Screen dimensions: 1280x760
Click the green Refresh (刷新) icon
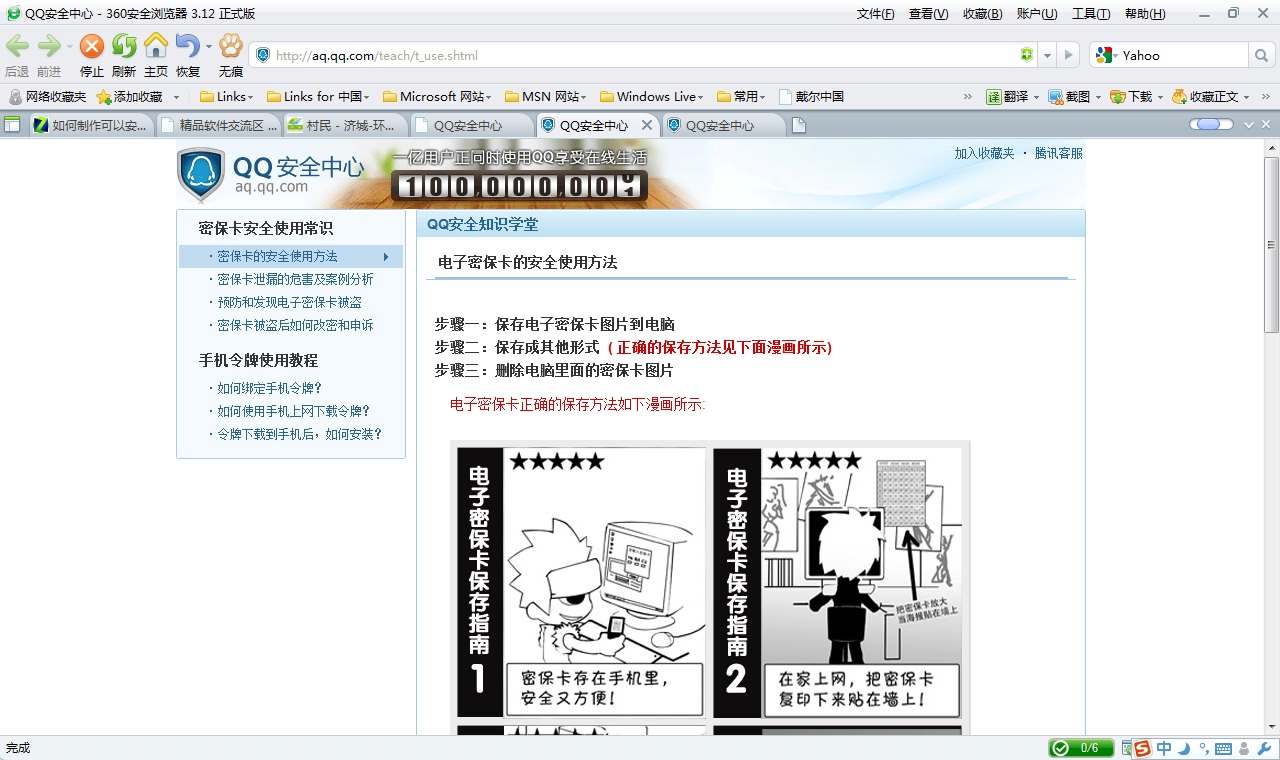pyautogui.click(x=124, y=46)
